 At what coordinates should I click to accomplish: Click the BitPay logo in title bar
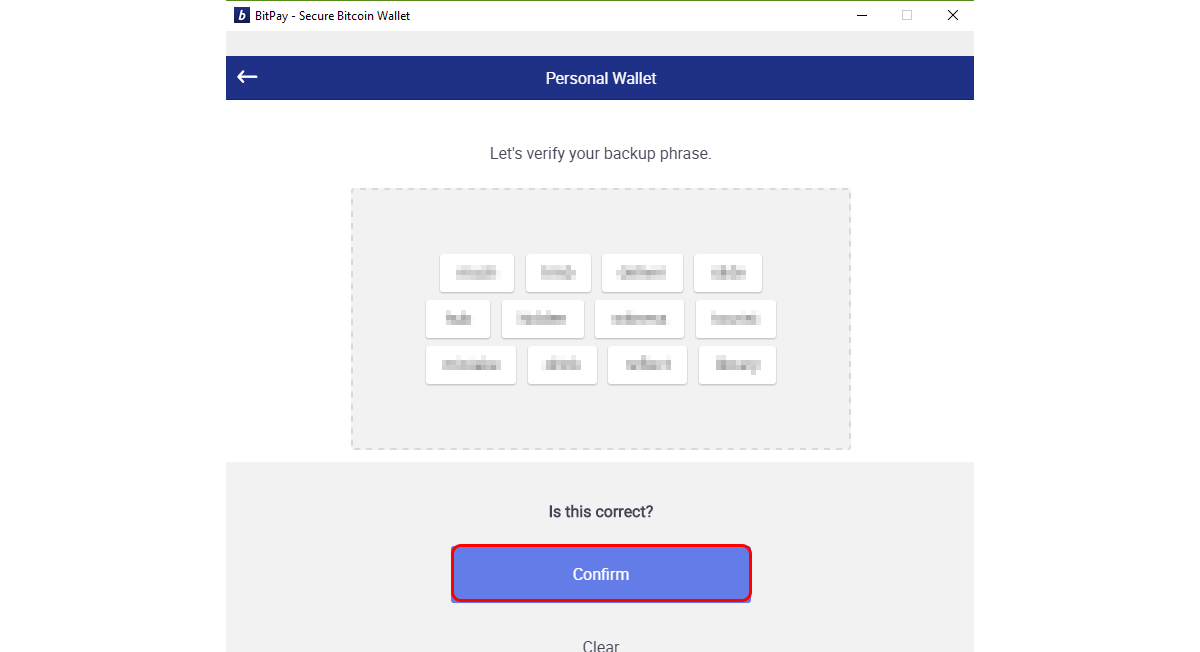tap(241, 15)
